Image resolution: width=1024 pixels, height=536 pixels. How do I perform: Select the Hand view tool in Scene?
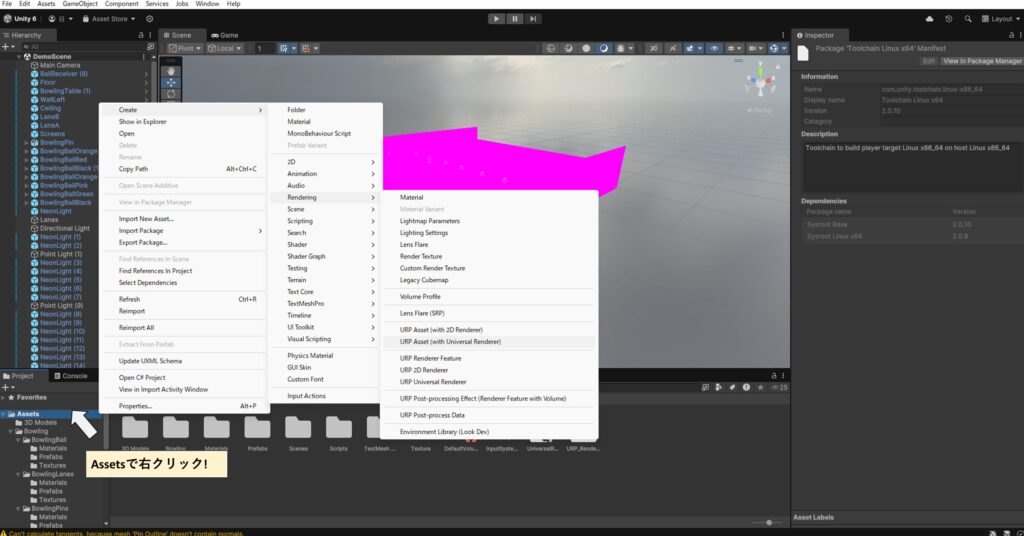[170, 71]
